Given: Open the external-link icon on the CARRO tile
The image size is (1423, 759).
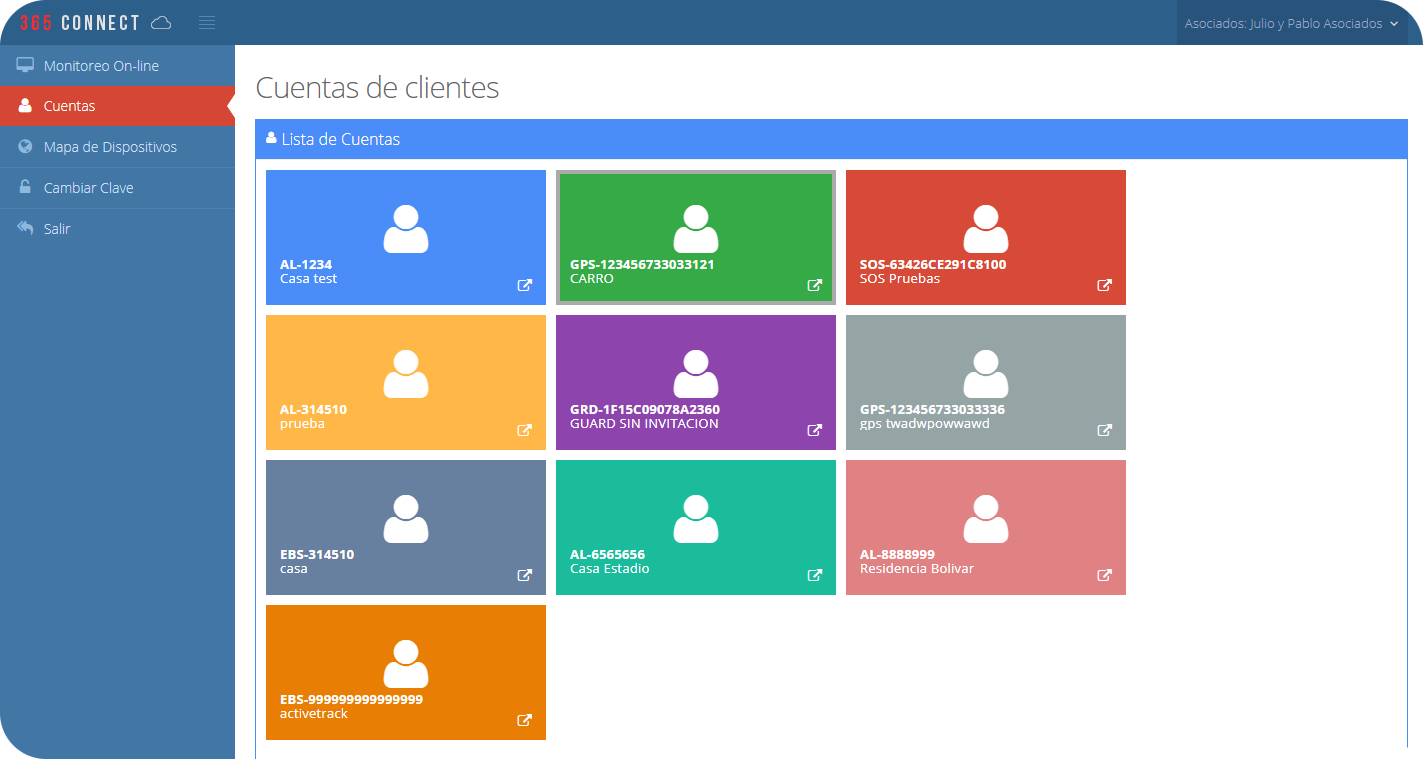Looking at the screenshot, I should coord(814,285).
